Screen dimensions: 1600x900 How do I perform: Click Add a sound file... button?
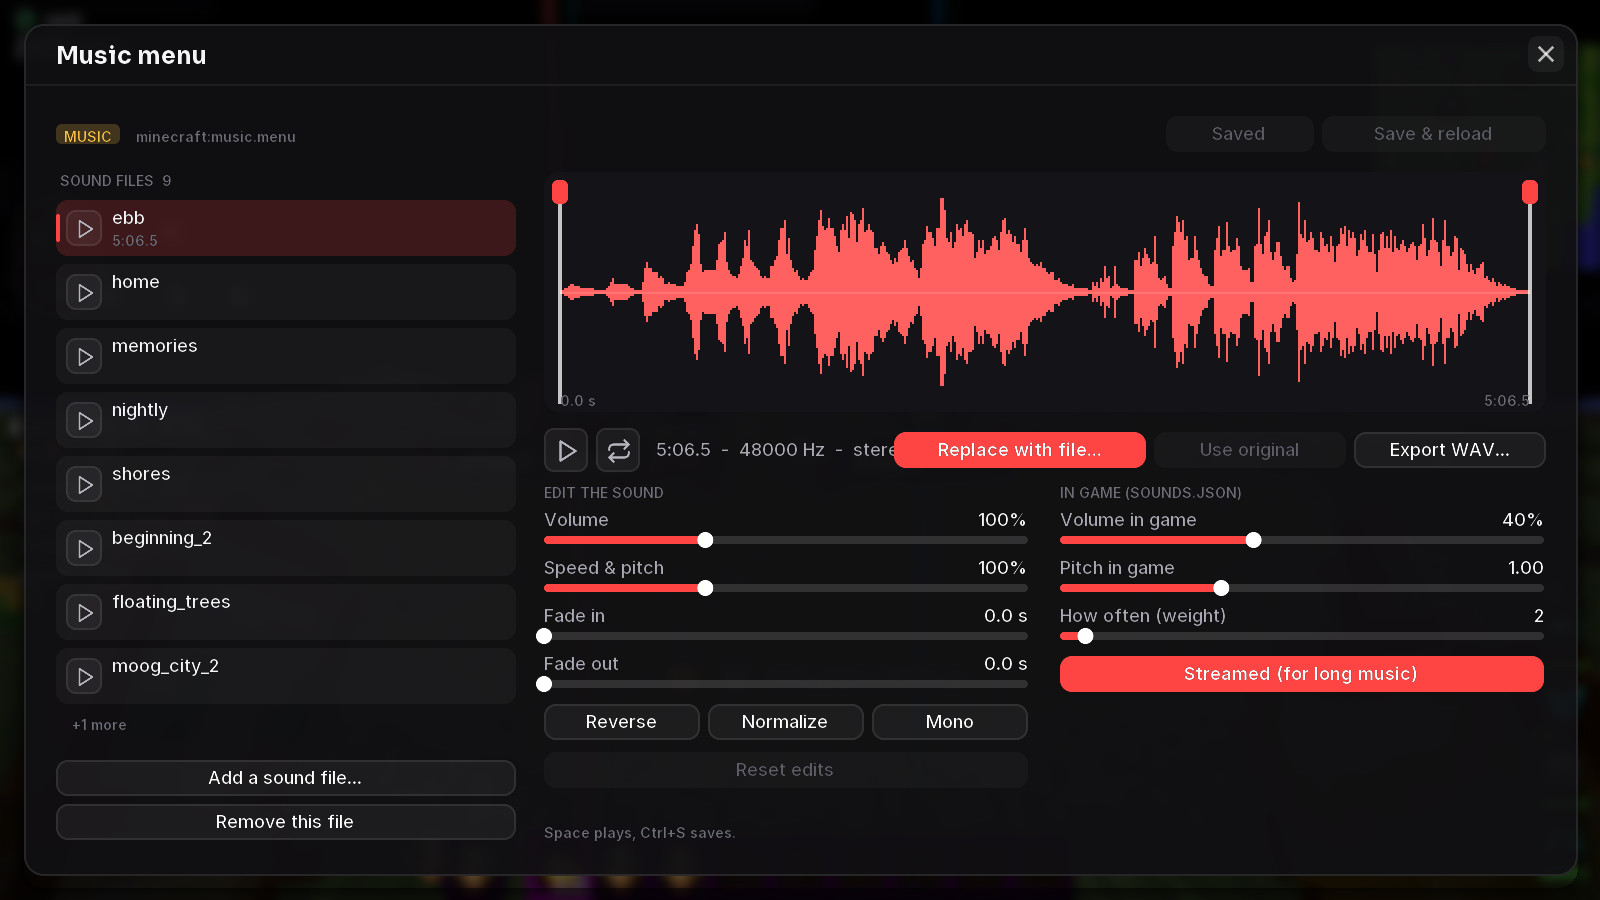pyautogui.click(x=286, y=778)
